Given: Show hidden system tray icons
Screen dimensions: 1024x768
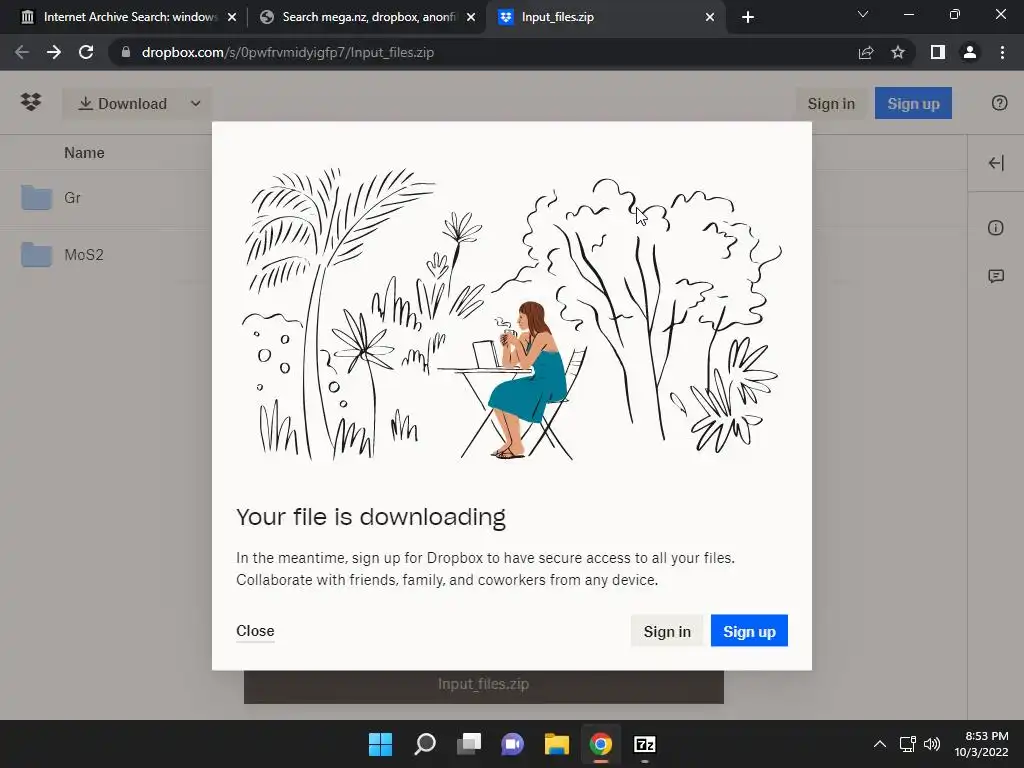Looking at the screenshot, I should (x=880, y=744).
